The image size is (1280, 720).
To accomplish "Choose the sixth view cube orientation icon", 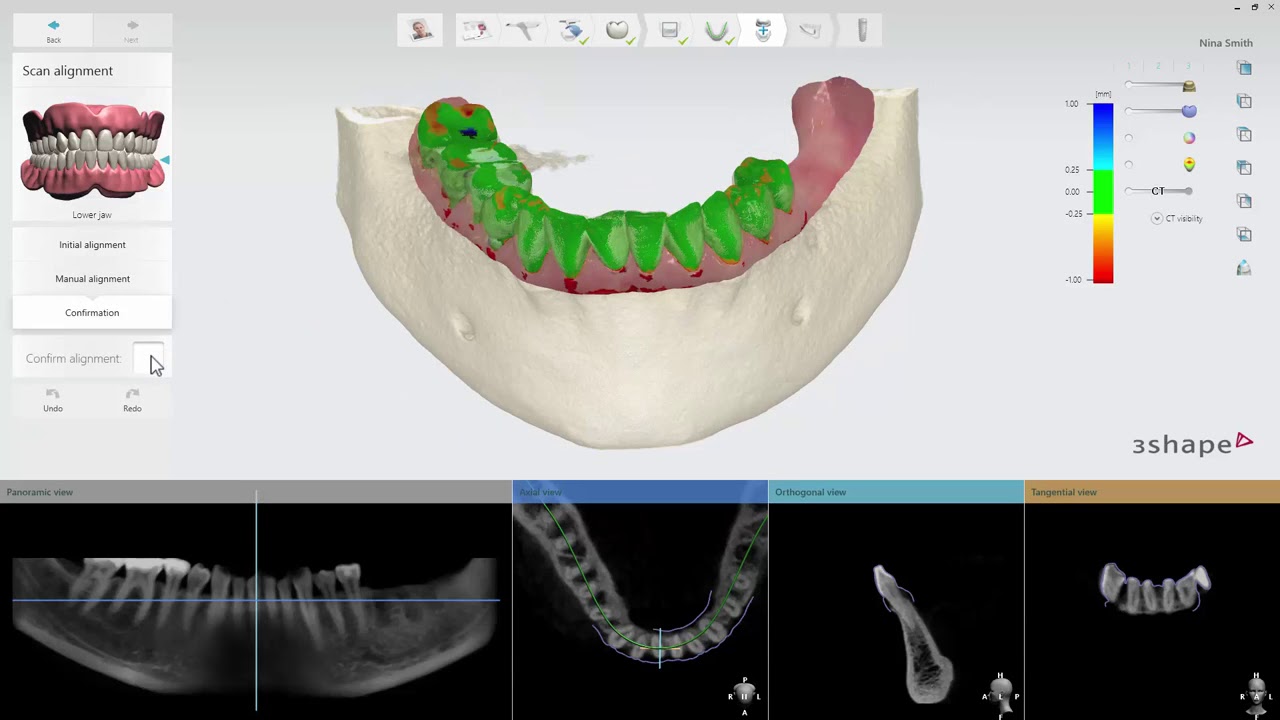I will pyautogui.click(x=1244, y=234).
